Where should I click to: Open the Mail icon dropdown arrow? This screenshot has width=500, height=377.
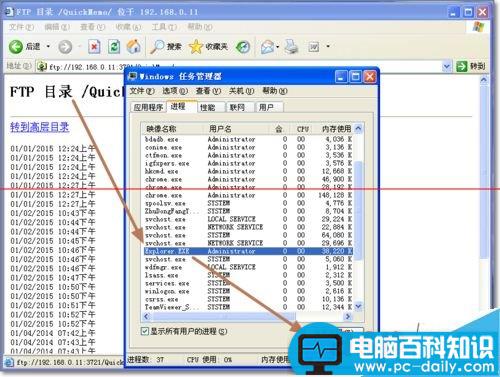pyautogui.click(x=278, y=47)
